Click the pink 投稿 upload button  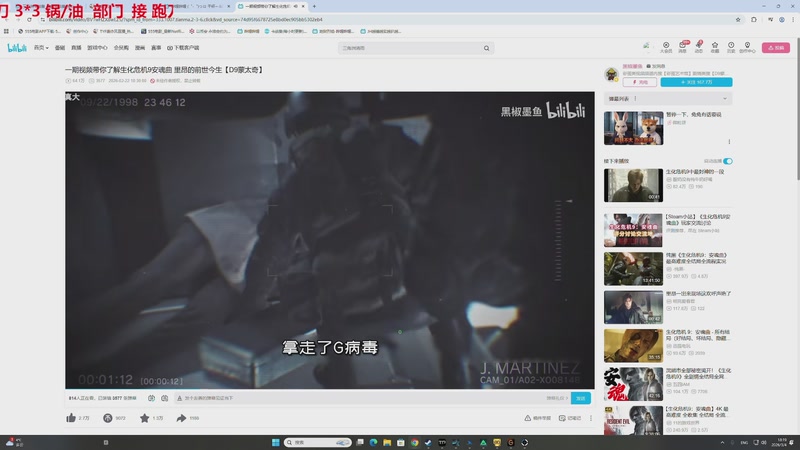click(x=776, y=47)
